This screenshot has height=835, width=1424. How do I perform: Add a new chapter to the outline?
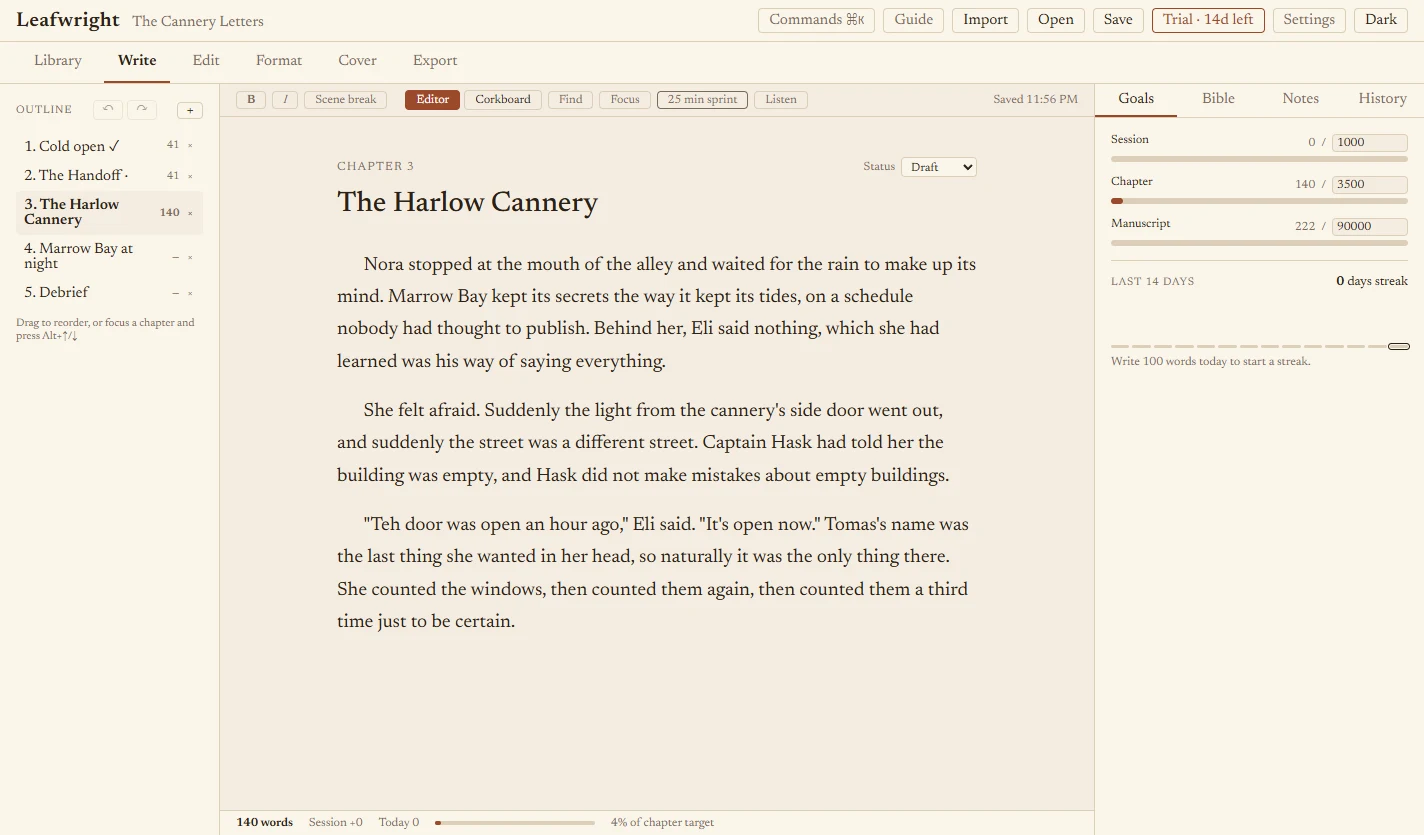point(190,110)
